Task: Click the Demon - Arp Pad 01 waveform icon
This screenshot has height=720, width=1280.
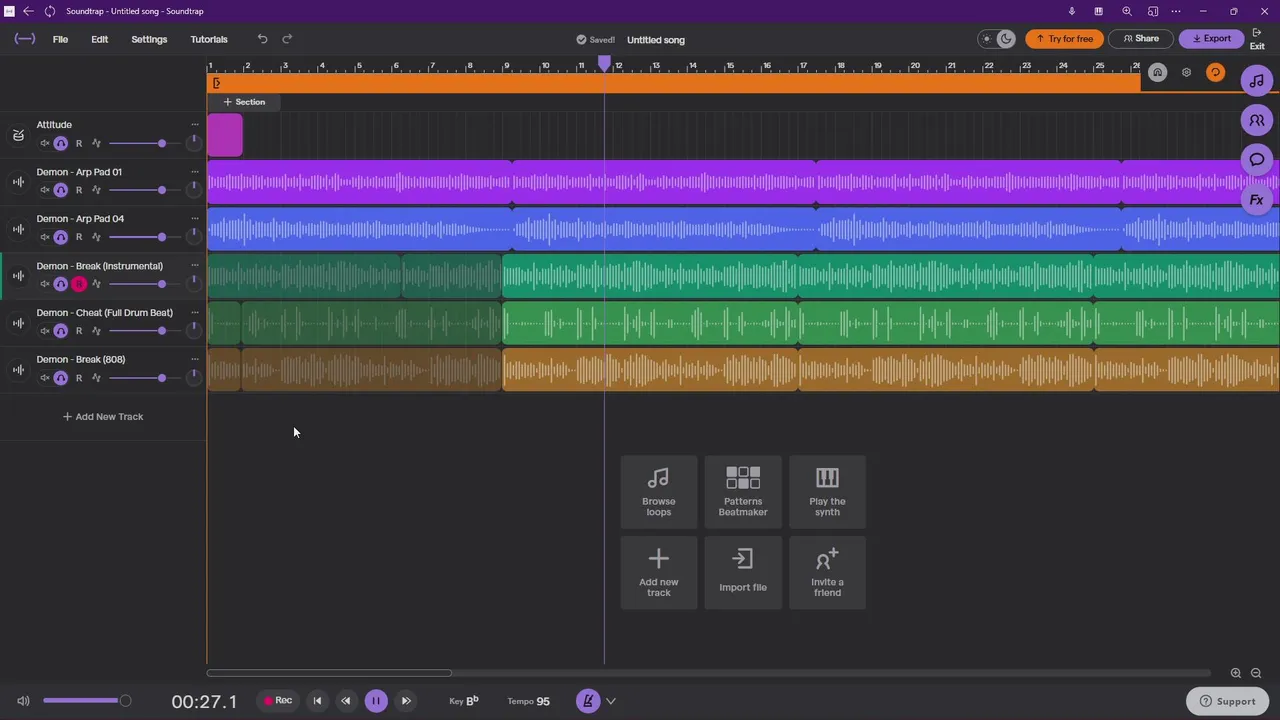Action: pos(18,182)
